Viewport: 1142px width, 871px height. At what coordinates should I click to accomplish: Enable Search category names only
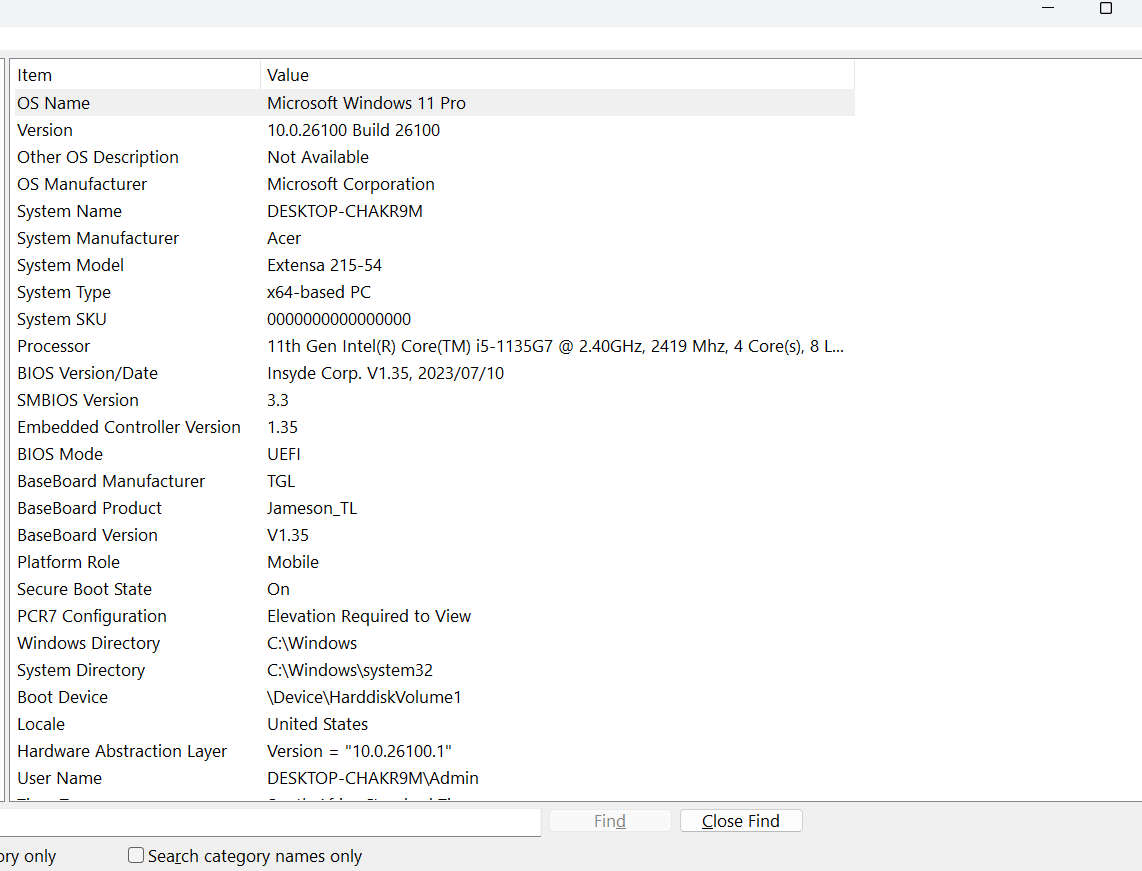135,855
